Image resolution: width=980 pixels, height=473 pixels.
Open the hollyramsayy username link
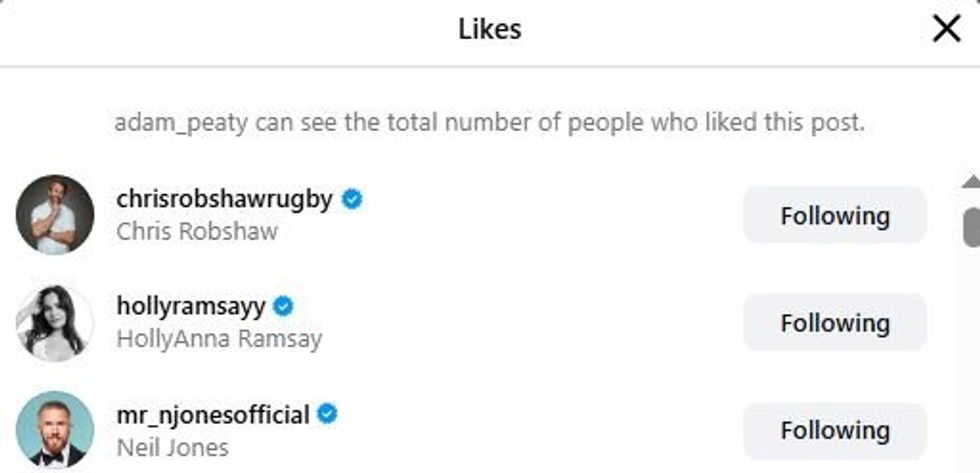coord(190,306)
